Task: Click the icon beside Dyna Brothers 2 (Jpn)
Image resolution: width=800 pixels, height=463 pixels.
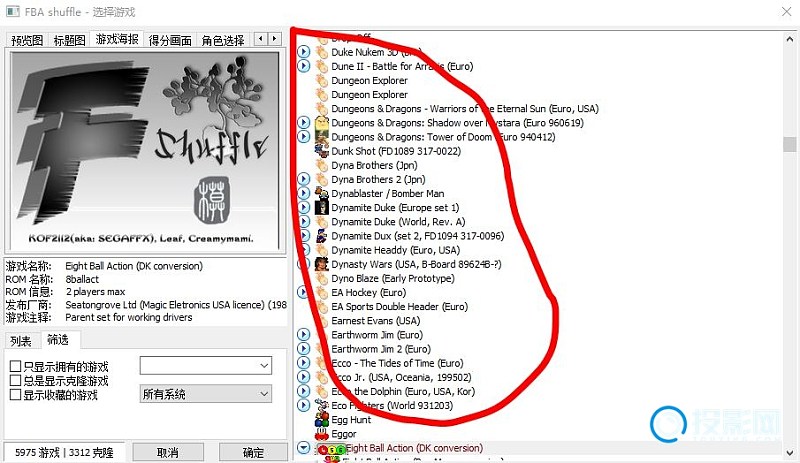Action: click(x=321, y=180)
